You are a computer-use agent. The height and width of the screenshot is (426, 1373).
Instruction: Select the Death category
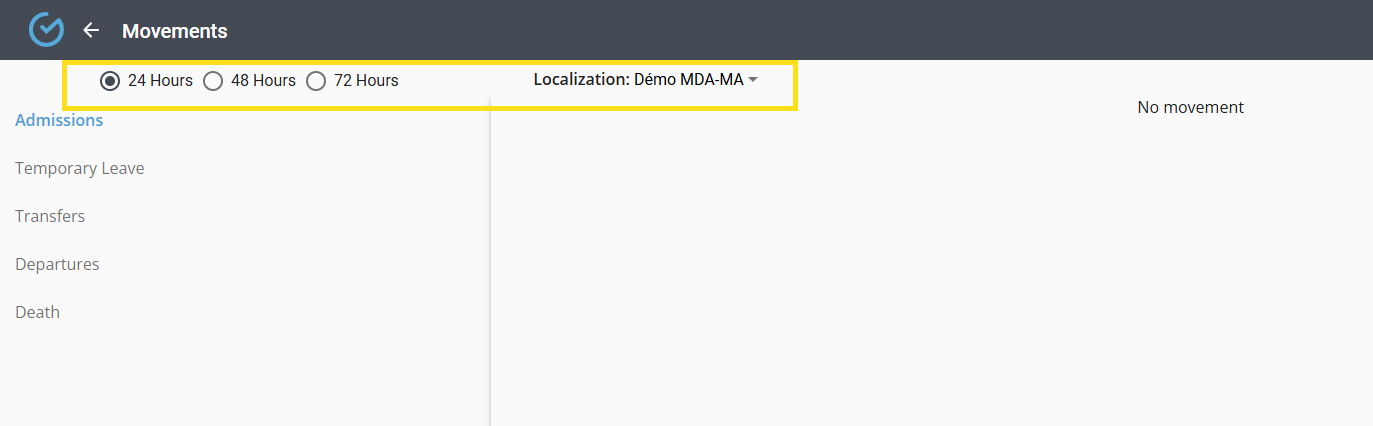point(38,312)
